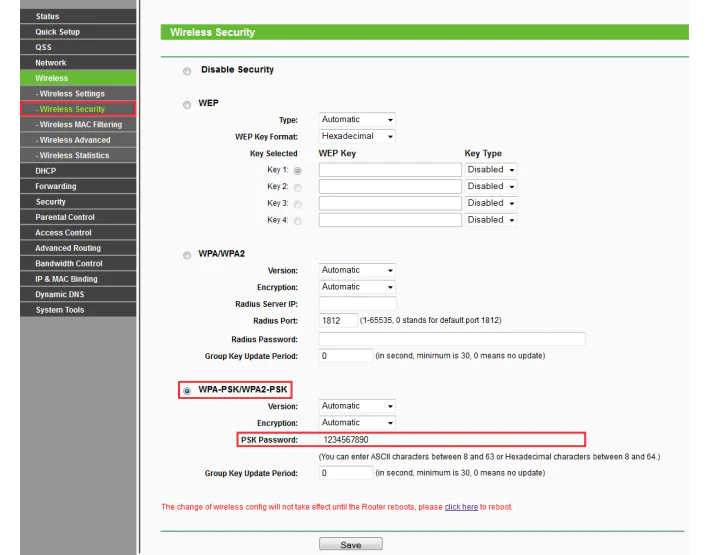The height and width of the screenshot is (555, 713).
Task: Navigate to the DHCP section
Action: 46,171
